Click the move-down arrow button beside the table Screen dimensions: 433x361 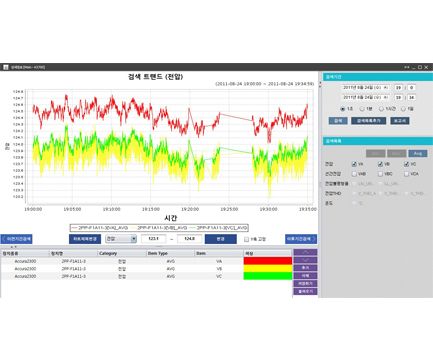click(305, 260)
